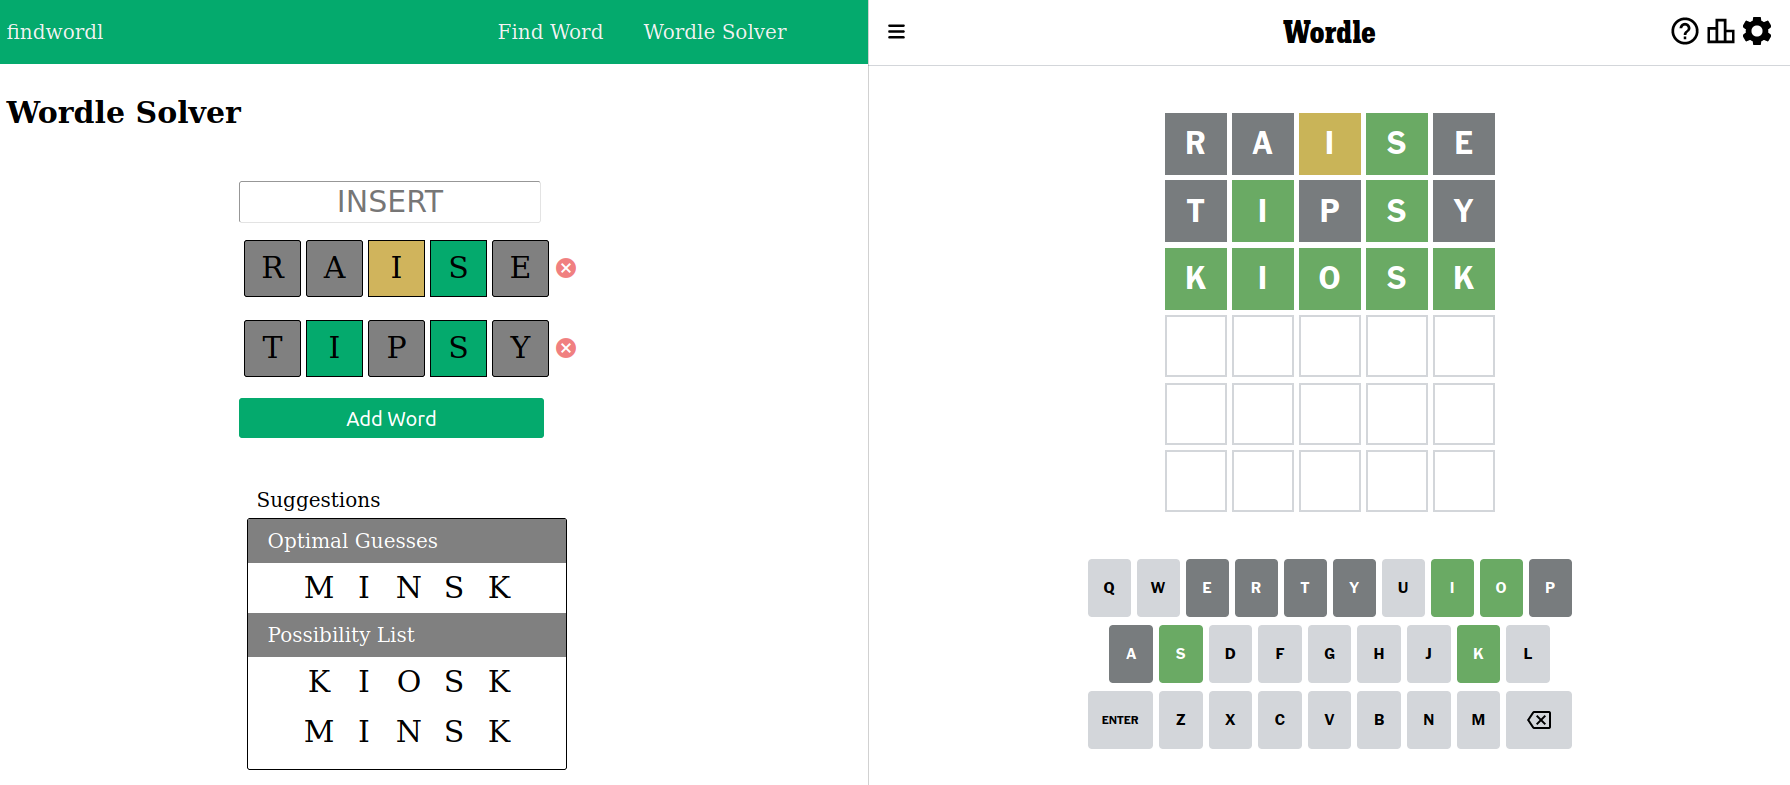Click the W key on the keyboard

pos(1158,588)
